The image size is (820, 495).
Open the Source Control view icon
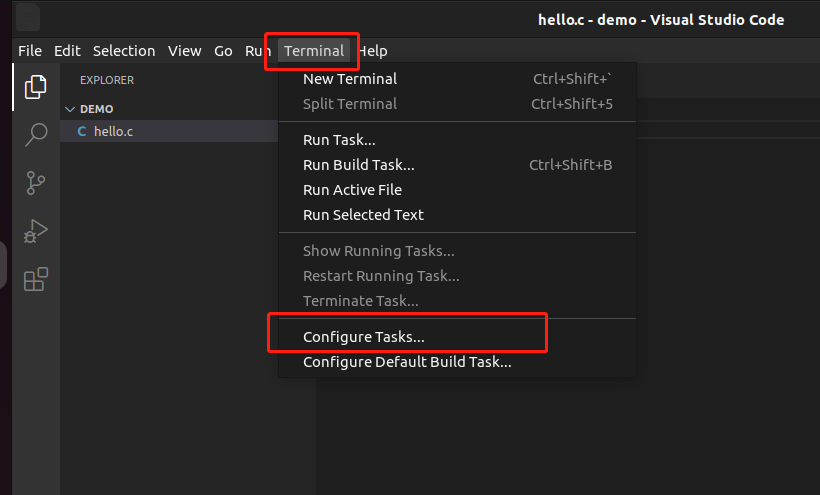(x=35, y=183)
